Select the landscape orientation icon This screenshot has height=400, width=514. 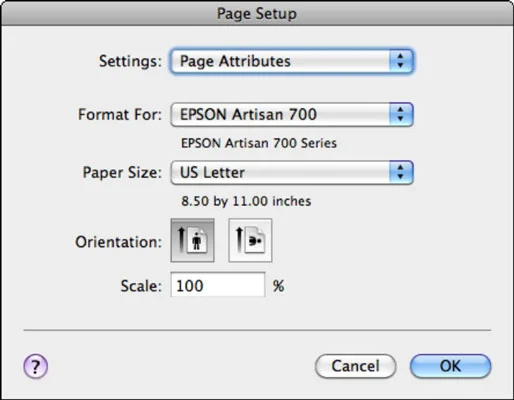coord(250,240)
